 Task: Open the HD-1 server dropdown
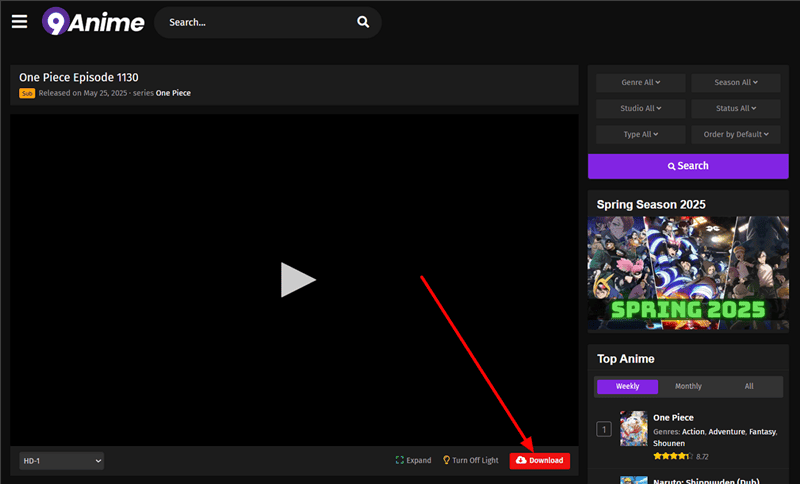click(62, 461)
